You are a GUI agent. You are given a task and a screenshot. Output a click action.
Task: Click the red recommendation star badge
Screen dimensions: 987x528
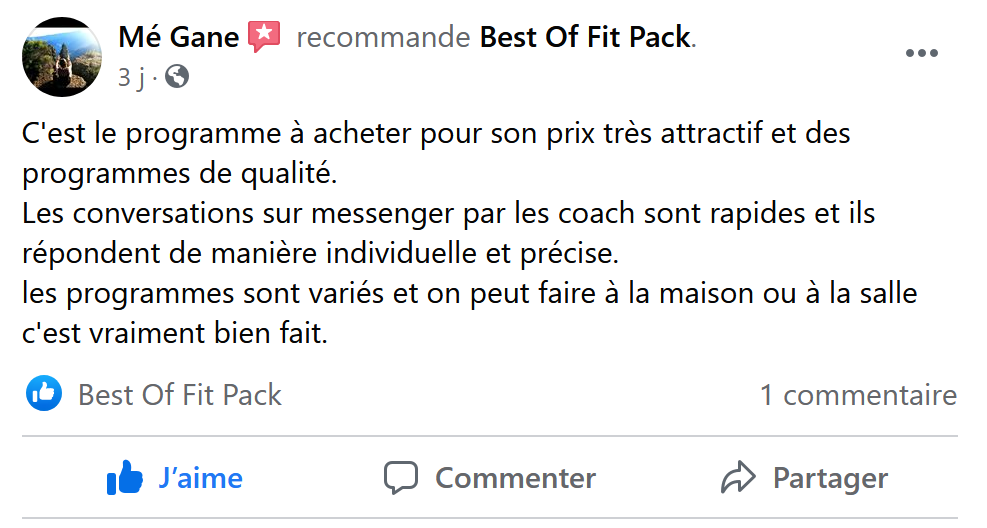pos(264,37)
